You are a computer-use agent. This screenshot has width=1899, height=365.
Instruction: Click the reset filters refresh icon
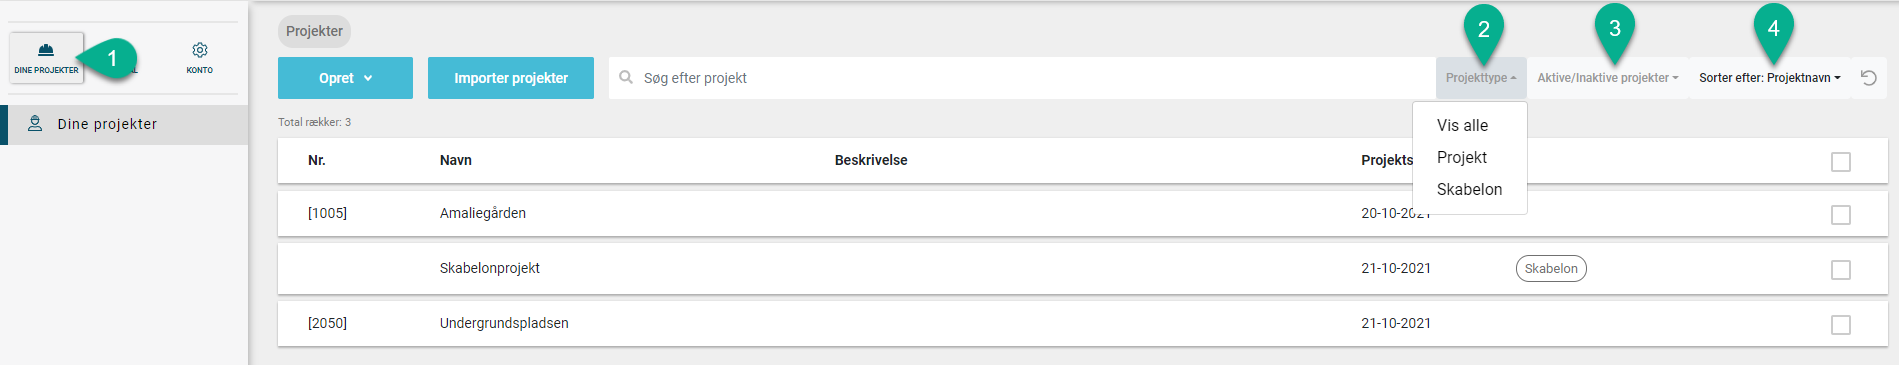tap(1868, 78)
